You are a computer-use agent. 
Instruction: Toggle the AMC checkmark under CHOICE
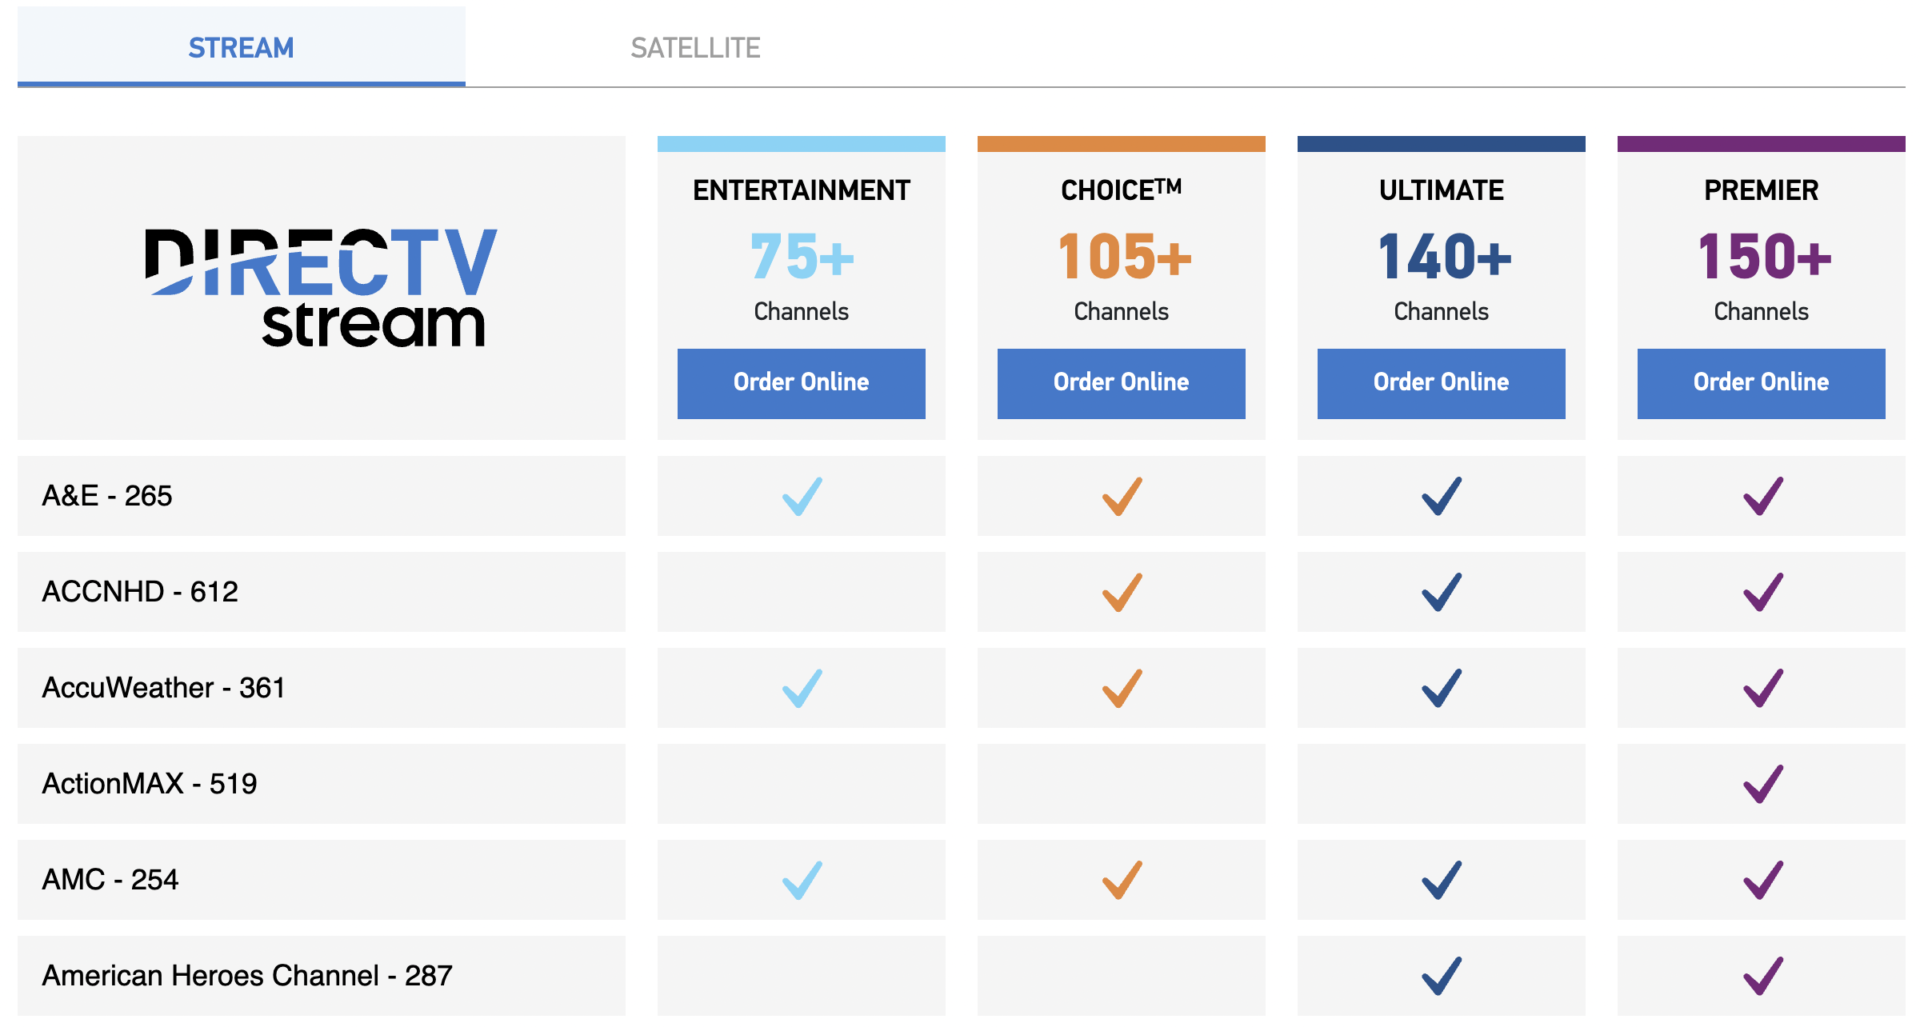1120,880
